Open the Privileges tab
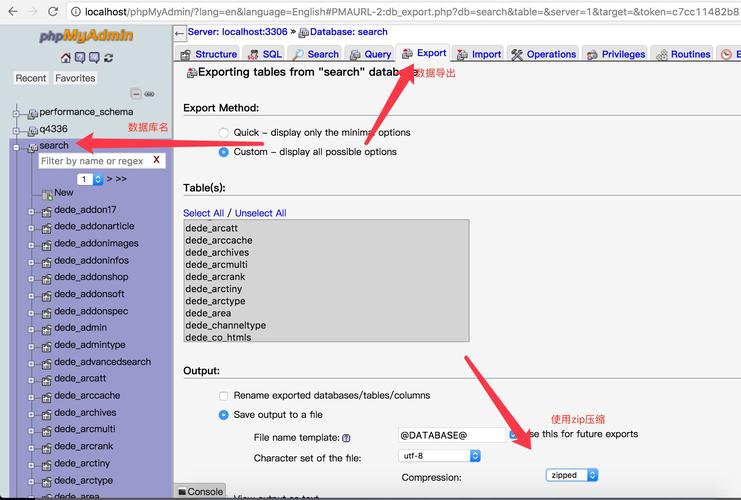741x500 pixels. point(616,54)
